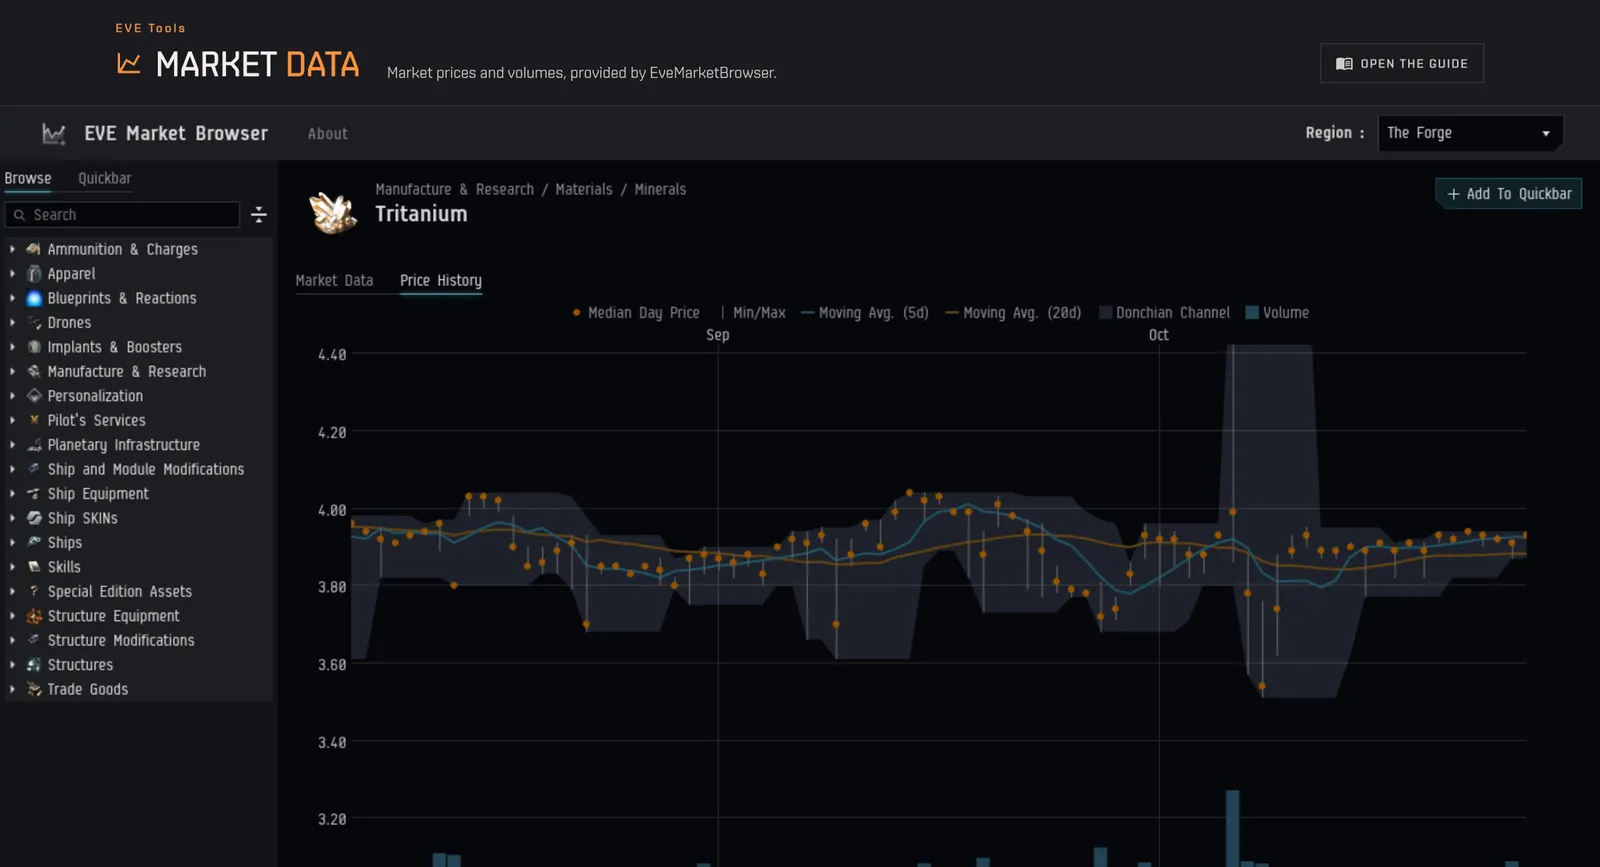Open the About link

328,134
